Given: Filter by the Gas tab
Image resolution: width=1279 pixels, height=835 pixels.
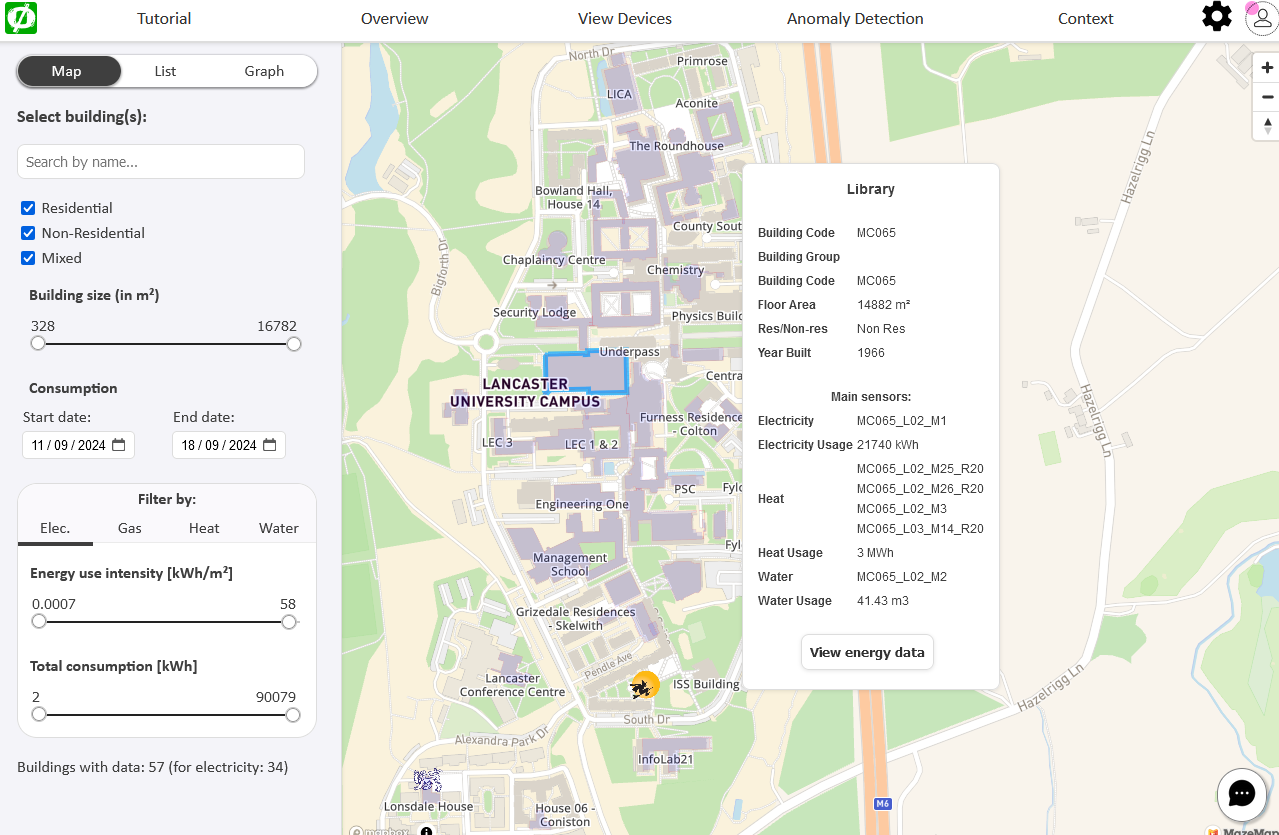Looking at the screenshot, I should (x=130, y=528).
